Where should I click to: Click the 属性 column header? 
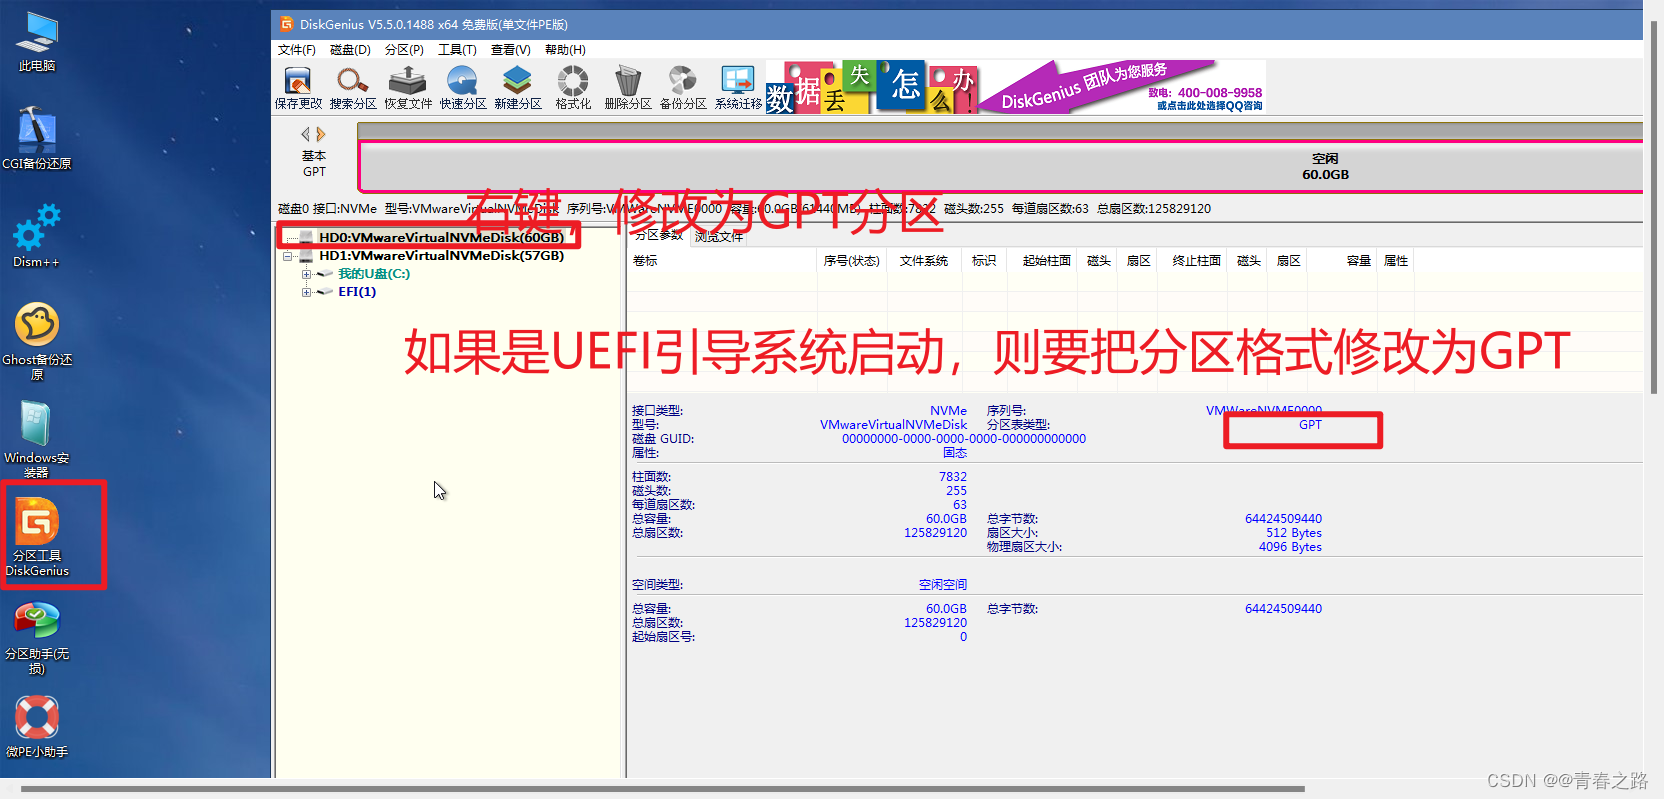tap(1396, 260)
